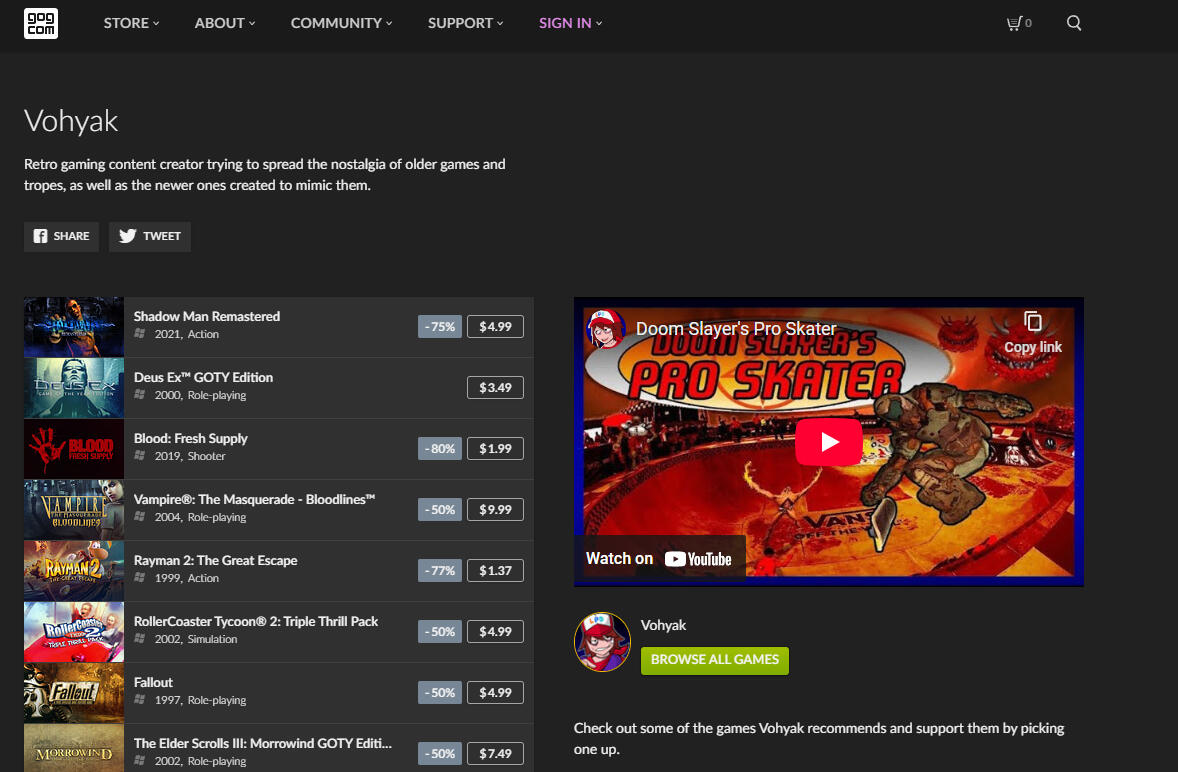Expand the STORE dropdown menu
This screenshot has height=772, width=1178.
tap(131, 23)
